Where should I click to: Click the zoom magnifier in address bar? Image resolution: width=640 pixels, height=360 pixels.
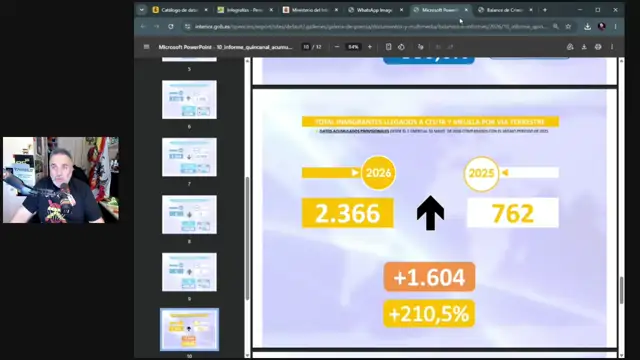(556, 27)
